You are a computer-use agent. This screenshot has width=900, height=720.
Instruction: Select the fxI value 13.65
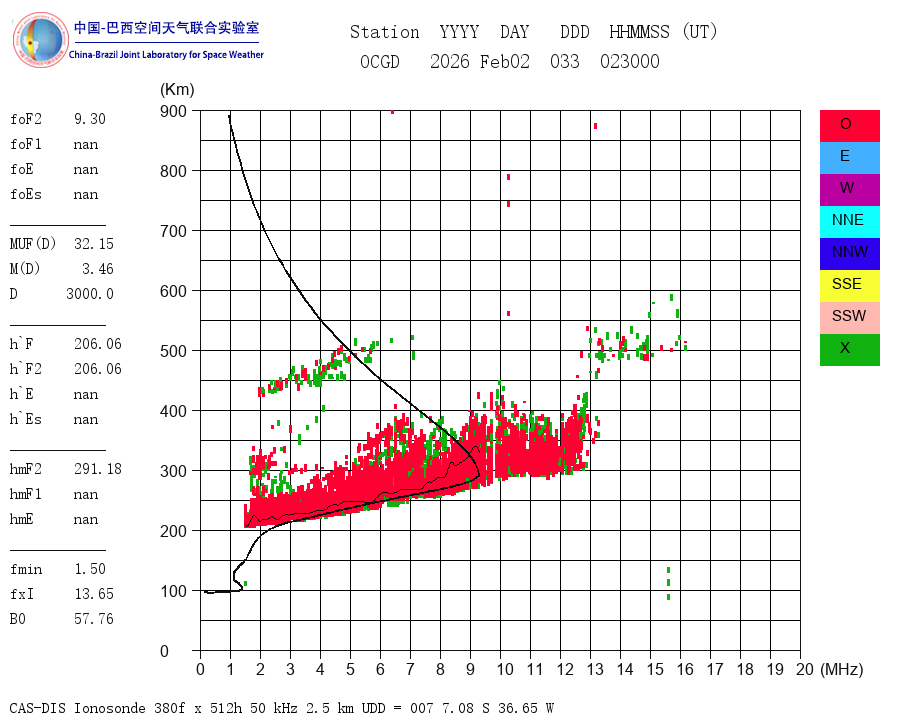[93, 594]
